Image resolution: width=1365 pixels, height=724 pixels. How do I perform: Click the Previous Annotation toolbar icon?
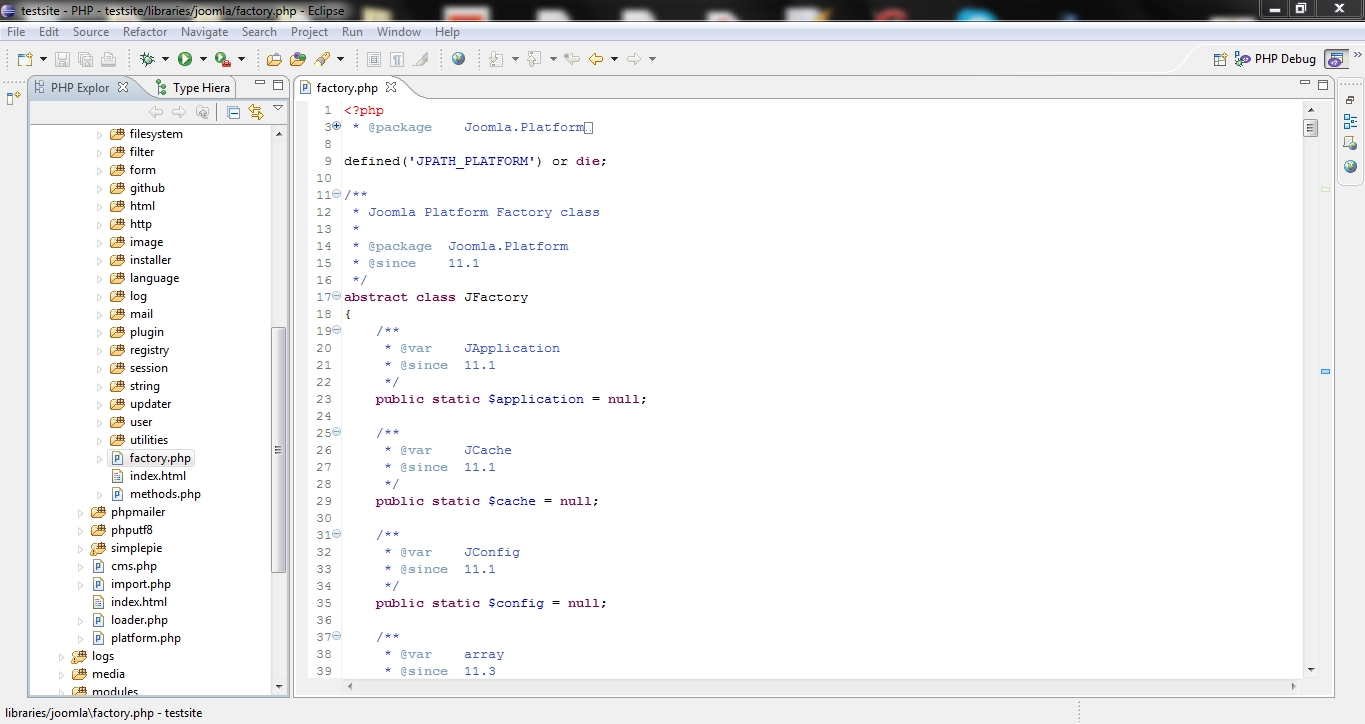535,59
